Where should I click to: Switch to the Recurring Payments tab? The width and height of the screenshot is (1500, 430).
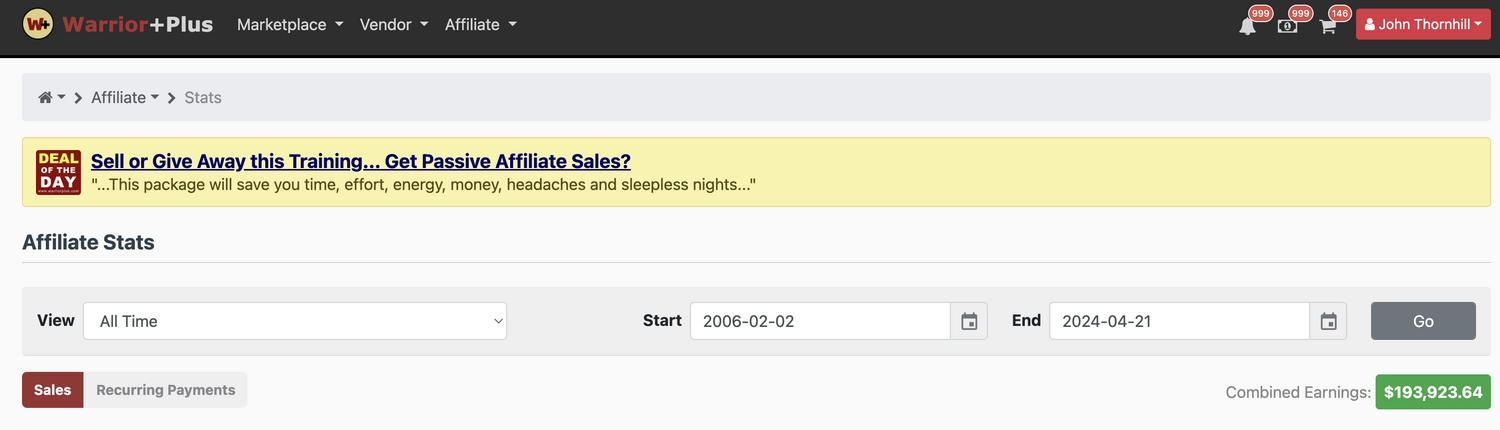(165, 390)
